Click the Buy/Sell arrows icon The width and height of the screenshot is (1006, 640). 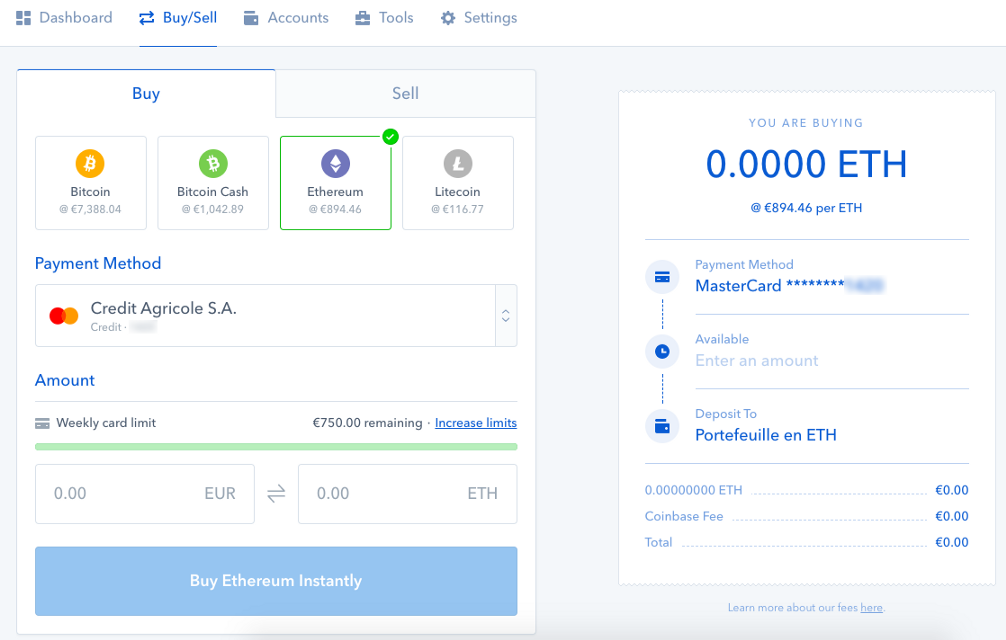pyautogui.click(x=147, y=18)
